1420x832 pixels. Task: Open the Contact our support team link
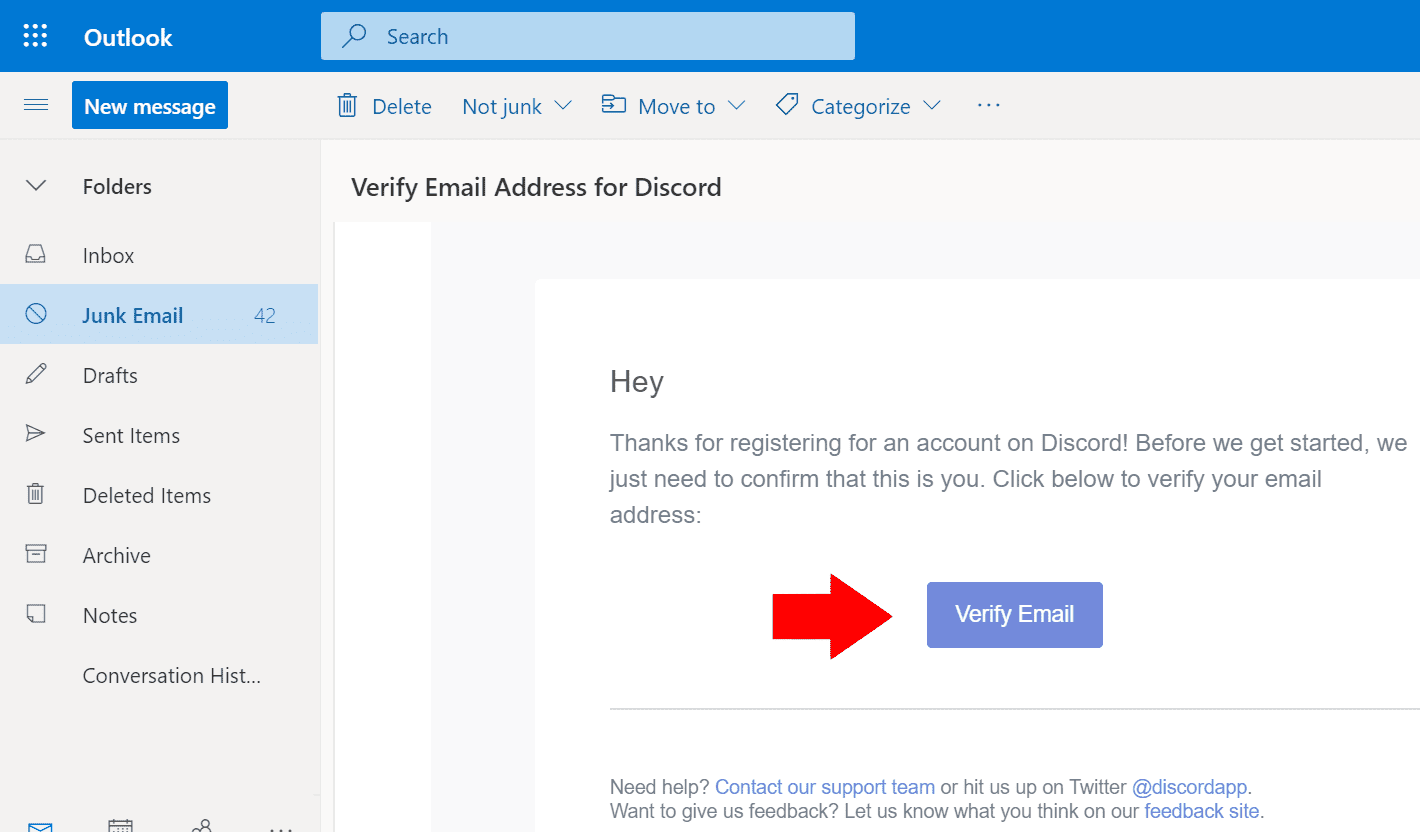(825, 787)
